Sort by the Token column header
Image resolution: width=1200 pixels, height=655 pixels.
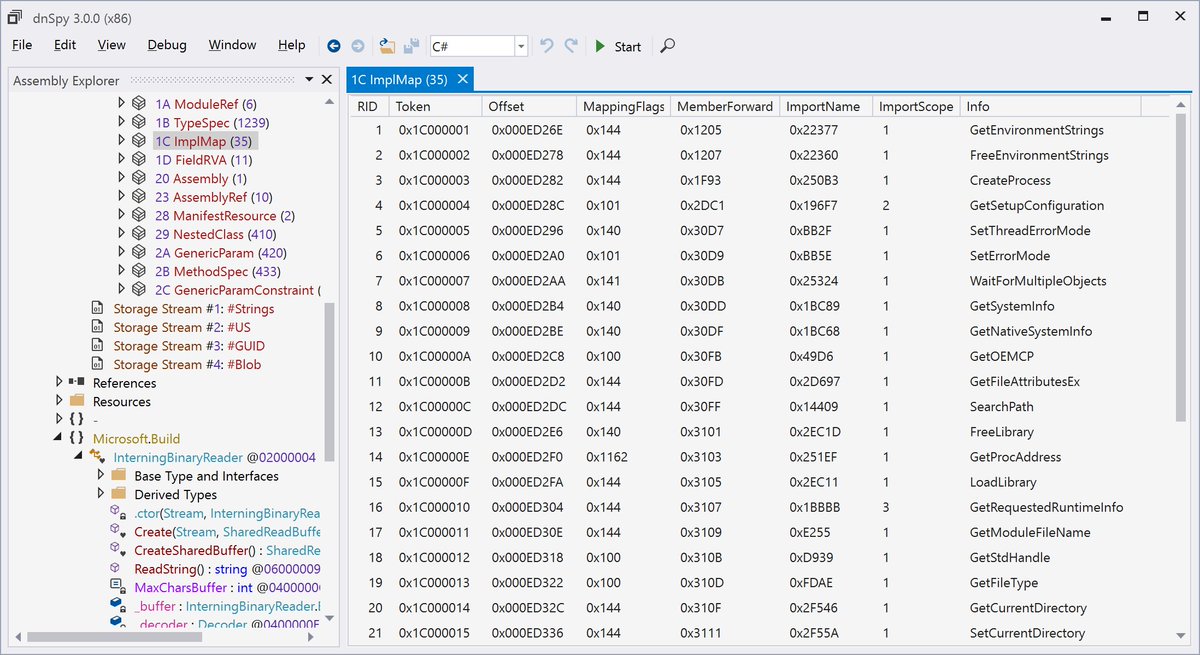point(433,106)
